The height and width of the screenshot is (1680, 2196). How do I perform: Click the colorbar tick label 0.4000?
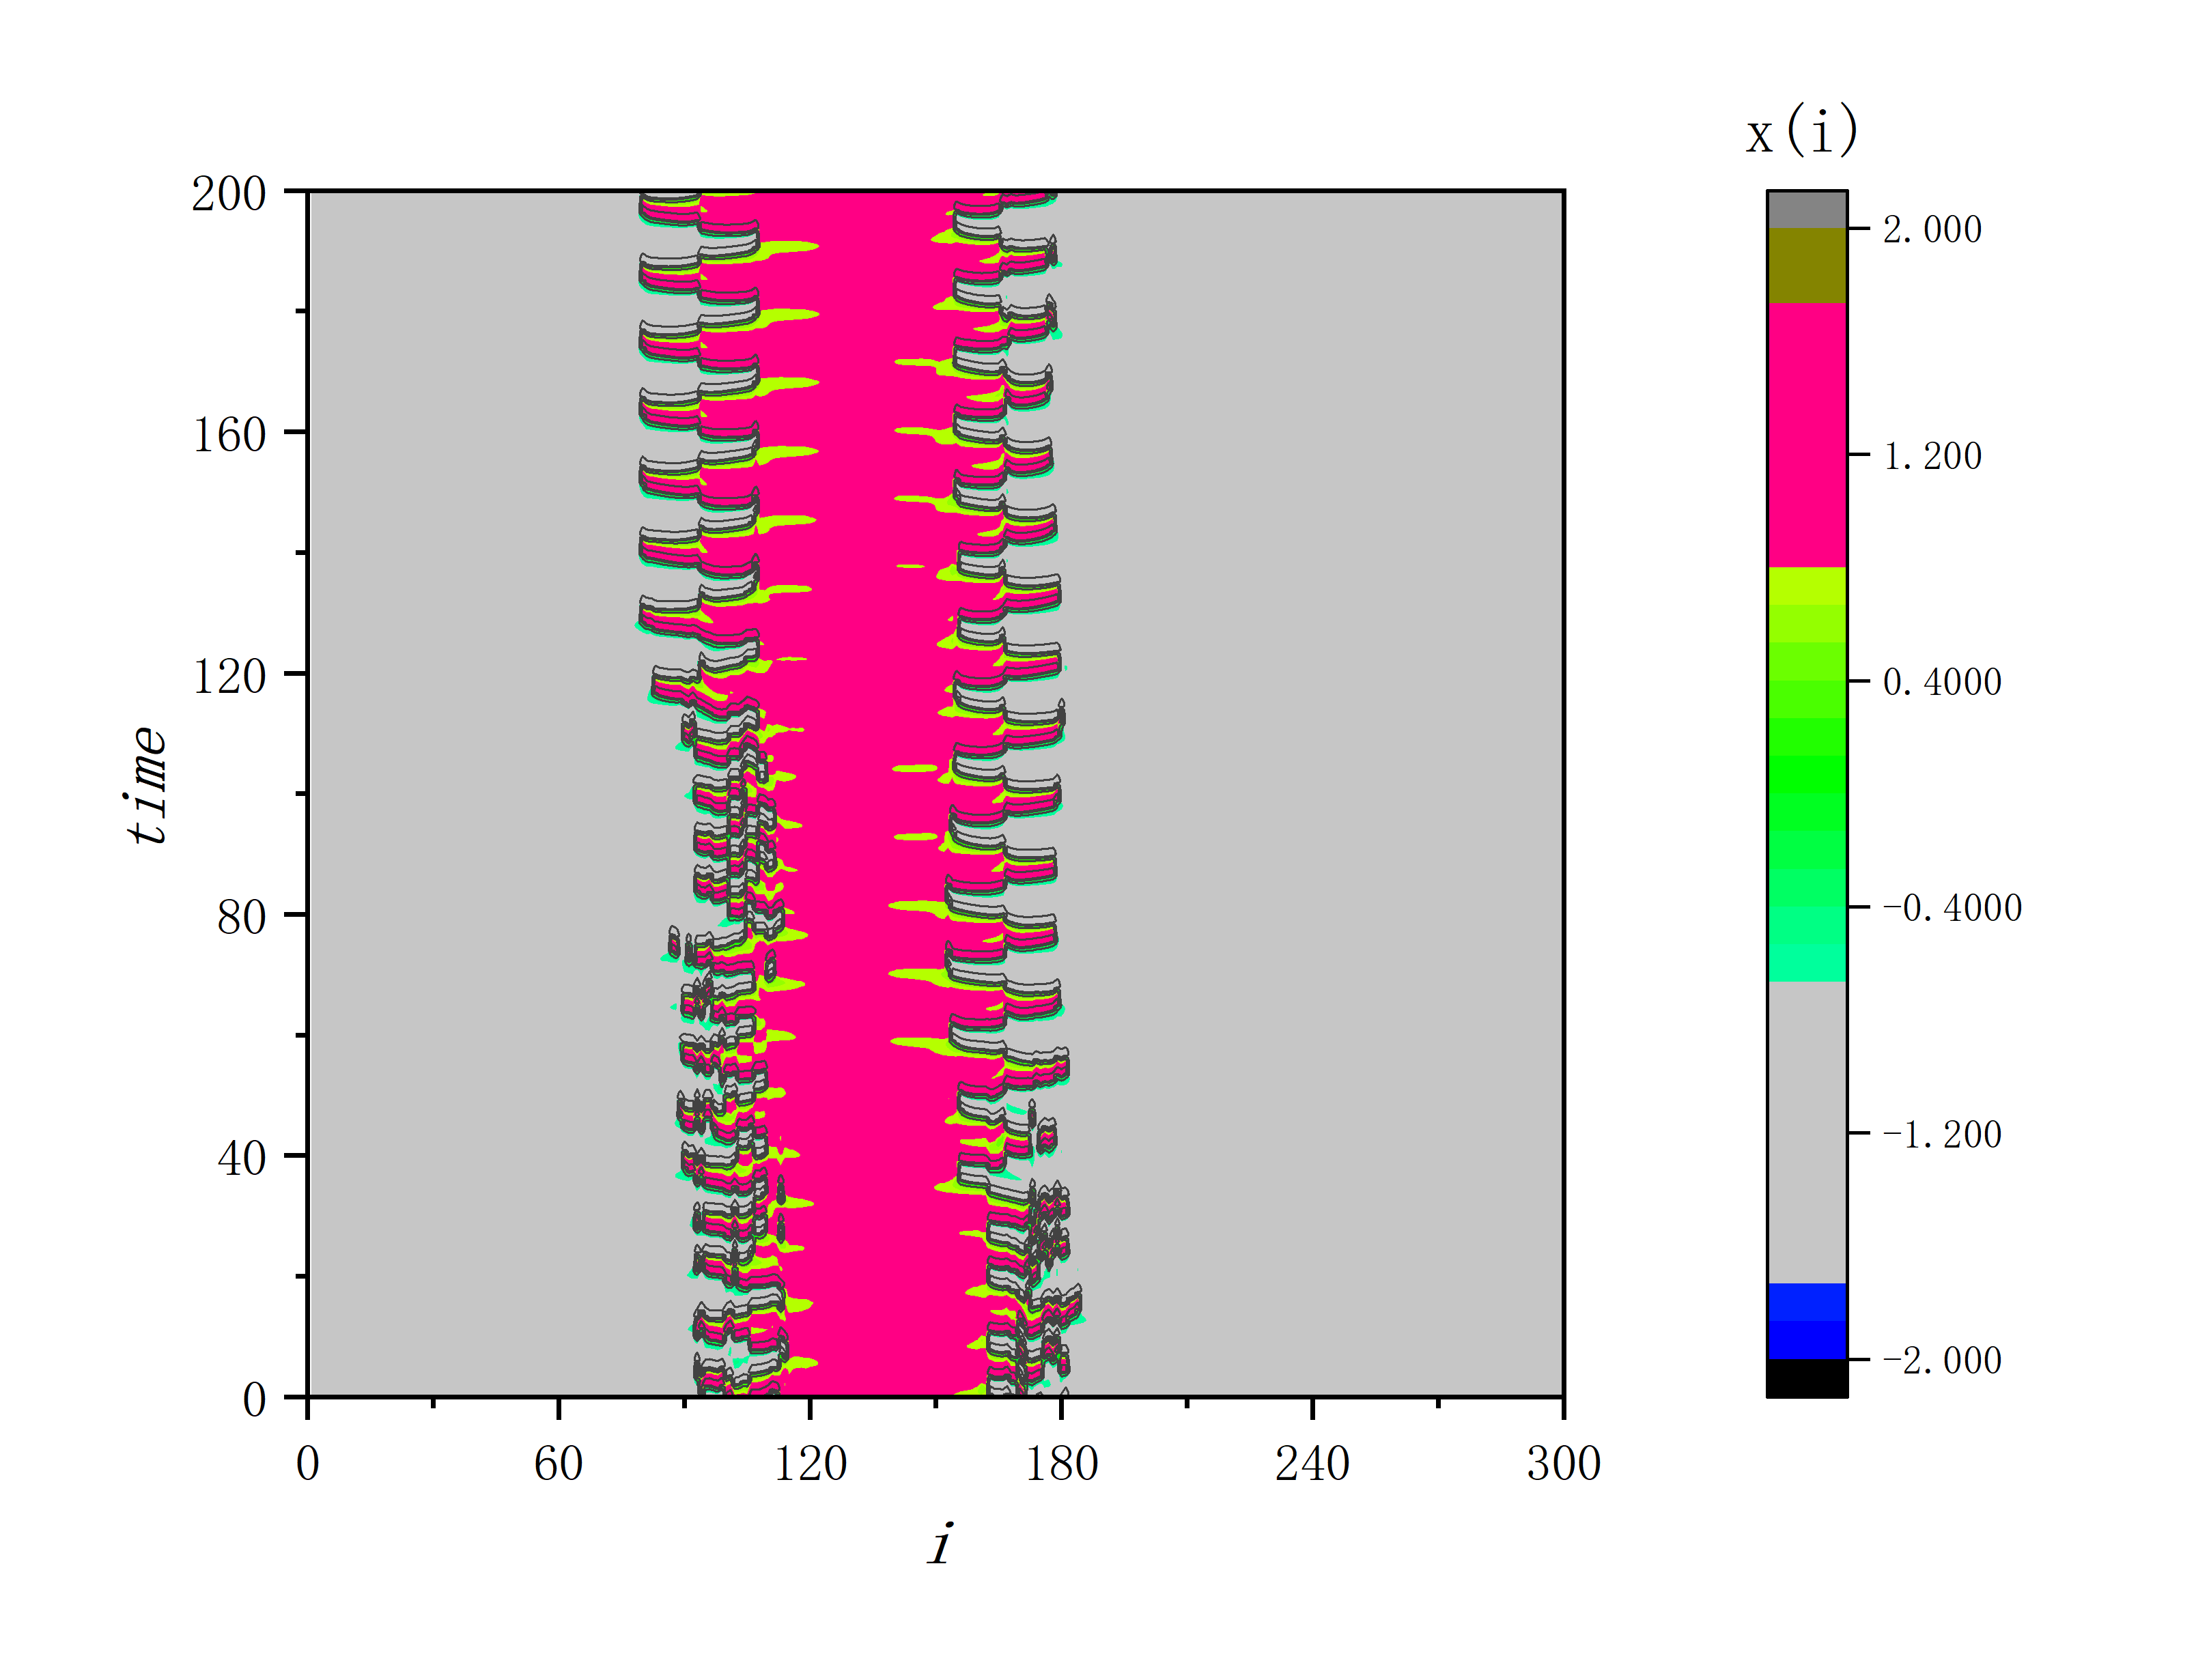(x=1942, y=682)
